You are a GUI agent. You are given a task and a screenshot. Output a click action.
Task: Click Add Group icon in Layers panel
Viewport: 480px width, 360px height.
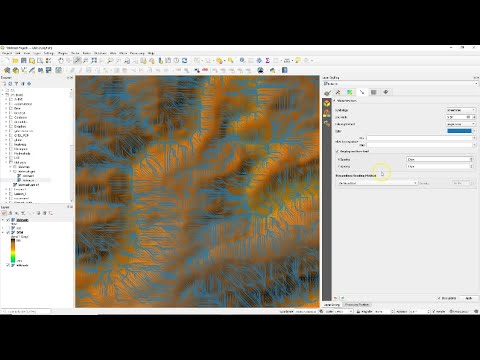(10, 213)
